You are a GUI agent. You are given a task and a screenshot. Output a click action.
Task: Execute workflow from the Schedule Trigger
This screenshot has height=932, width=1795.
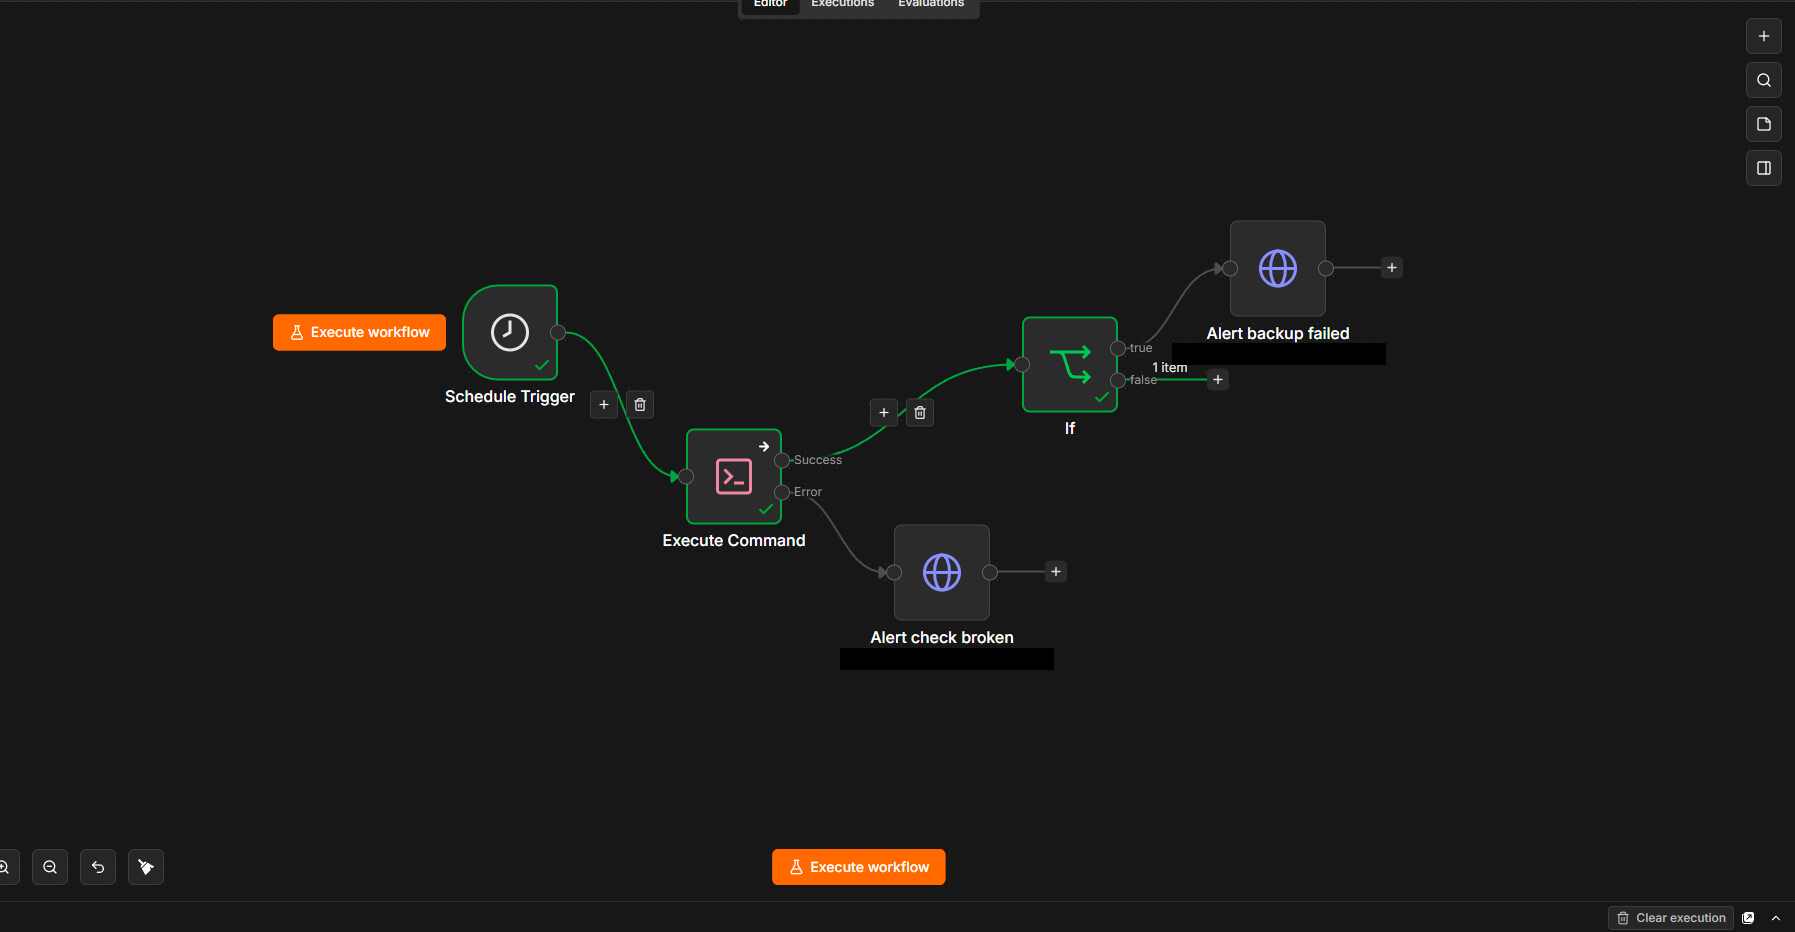pos(360,332)
